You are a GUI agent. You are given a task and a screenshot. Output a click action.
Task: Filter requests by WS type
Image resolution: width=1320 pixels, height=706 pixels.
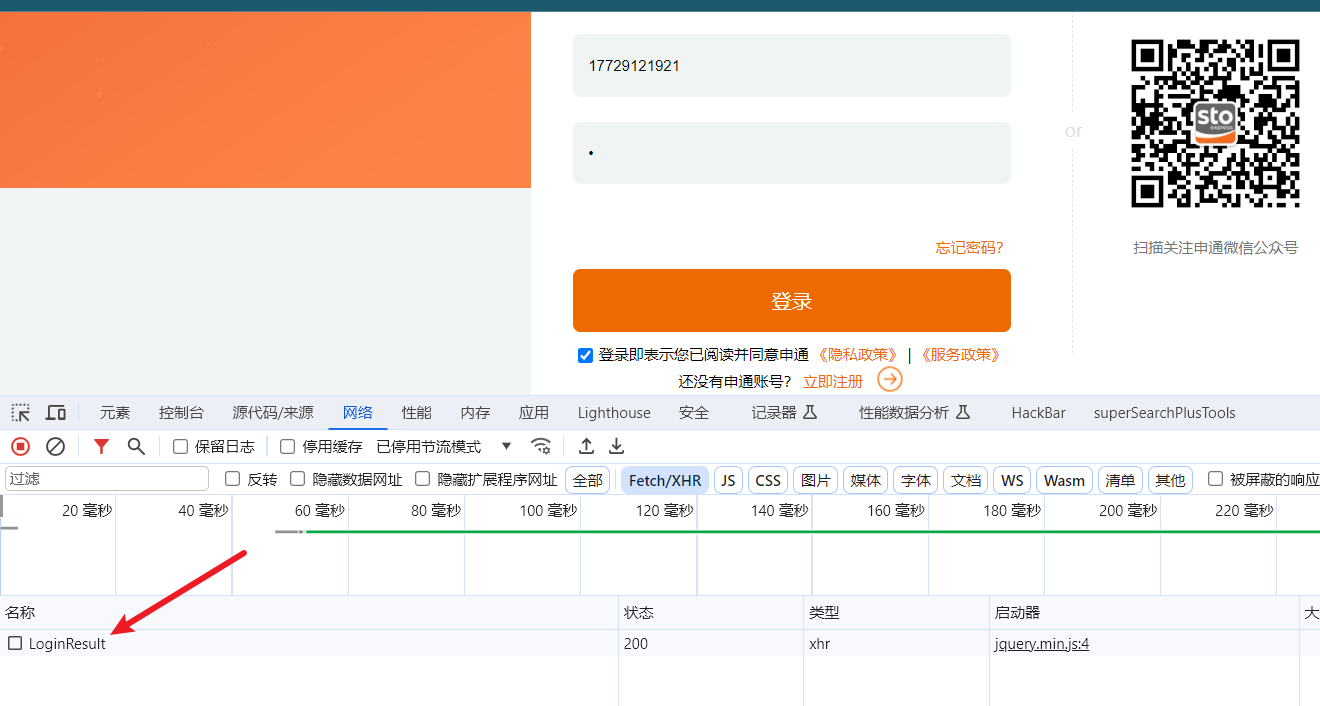(1013, 480)
